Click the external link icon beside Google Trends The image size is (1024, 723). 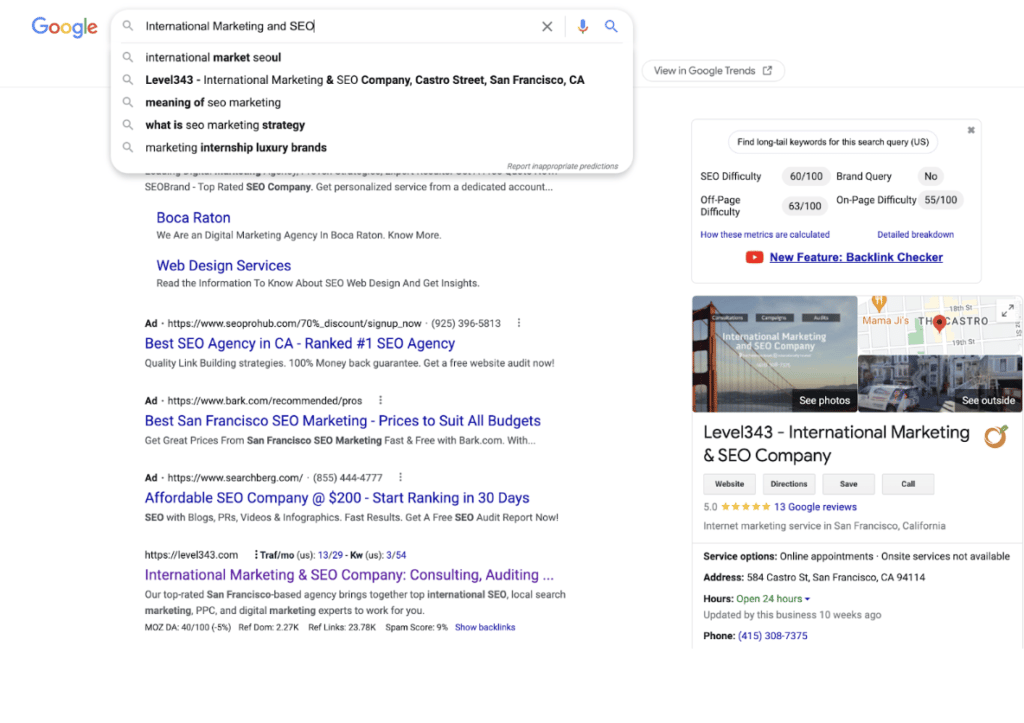[x=767, y=71]
